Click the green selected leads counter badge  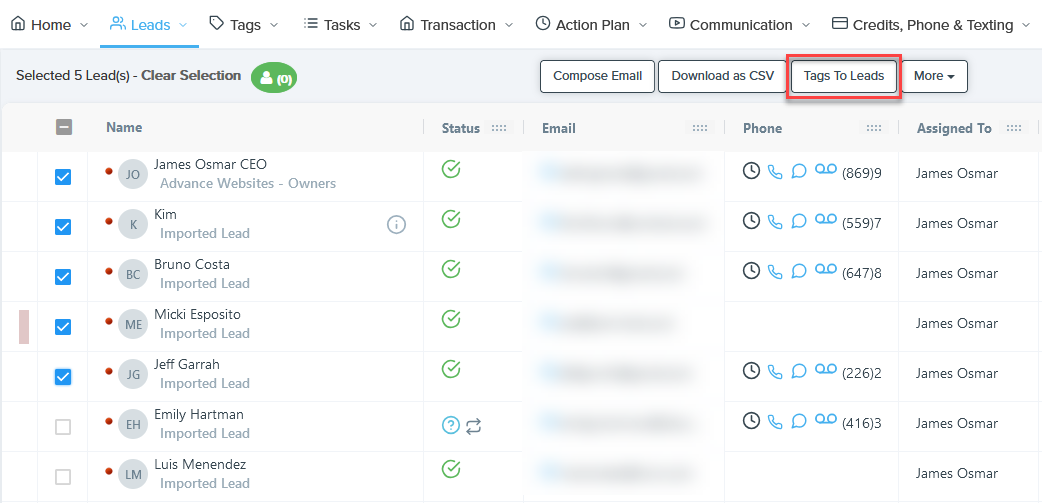click(x=274, y=78)
